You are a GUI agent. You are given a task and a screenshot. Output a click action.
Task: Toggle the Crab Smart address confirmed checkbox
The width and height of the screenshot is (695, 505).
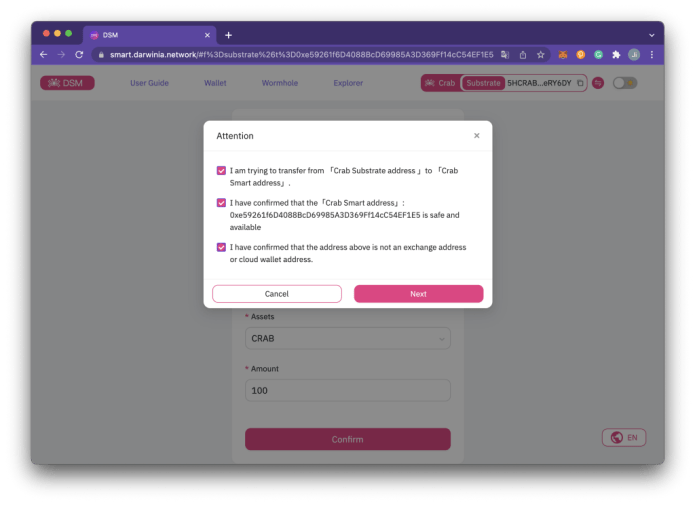pyautogui.click(x=221, y=203)
